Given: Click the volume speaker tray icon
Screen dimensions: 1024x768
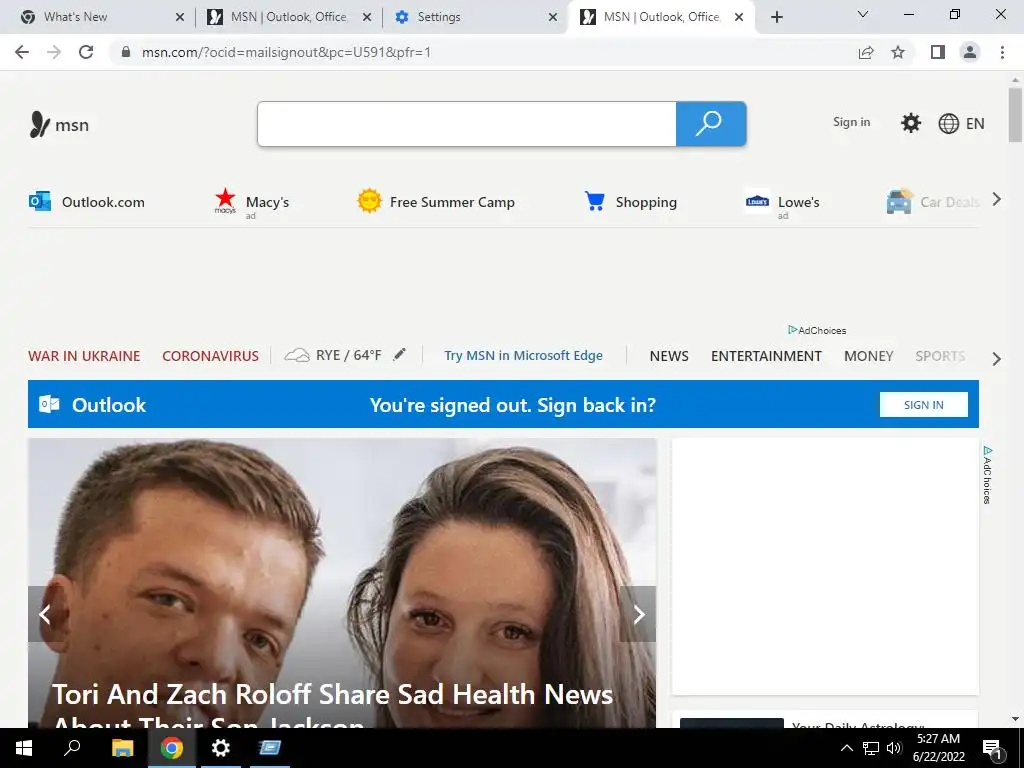Looking at the screenshot, I should [x=894, y=748].
